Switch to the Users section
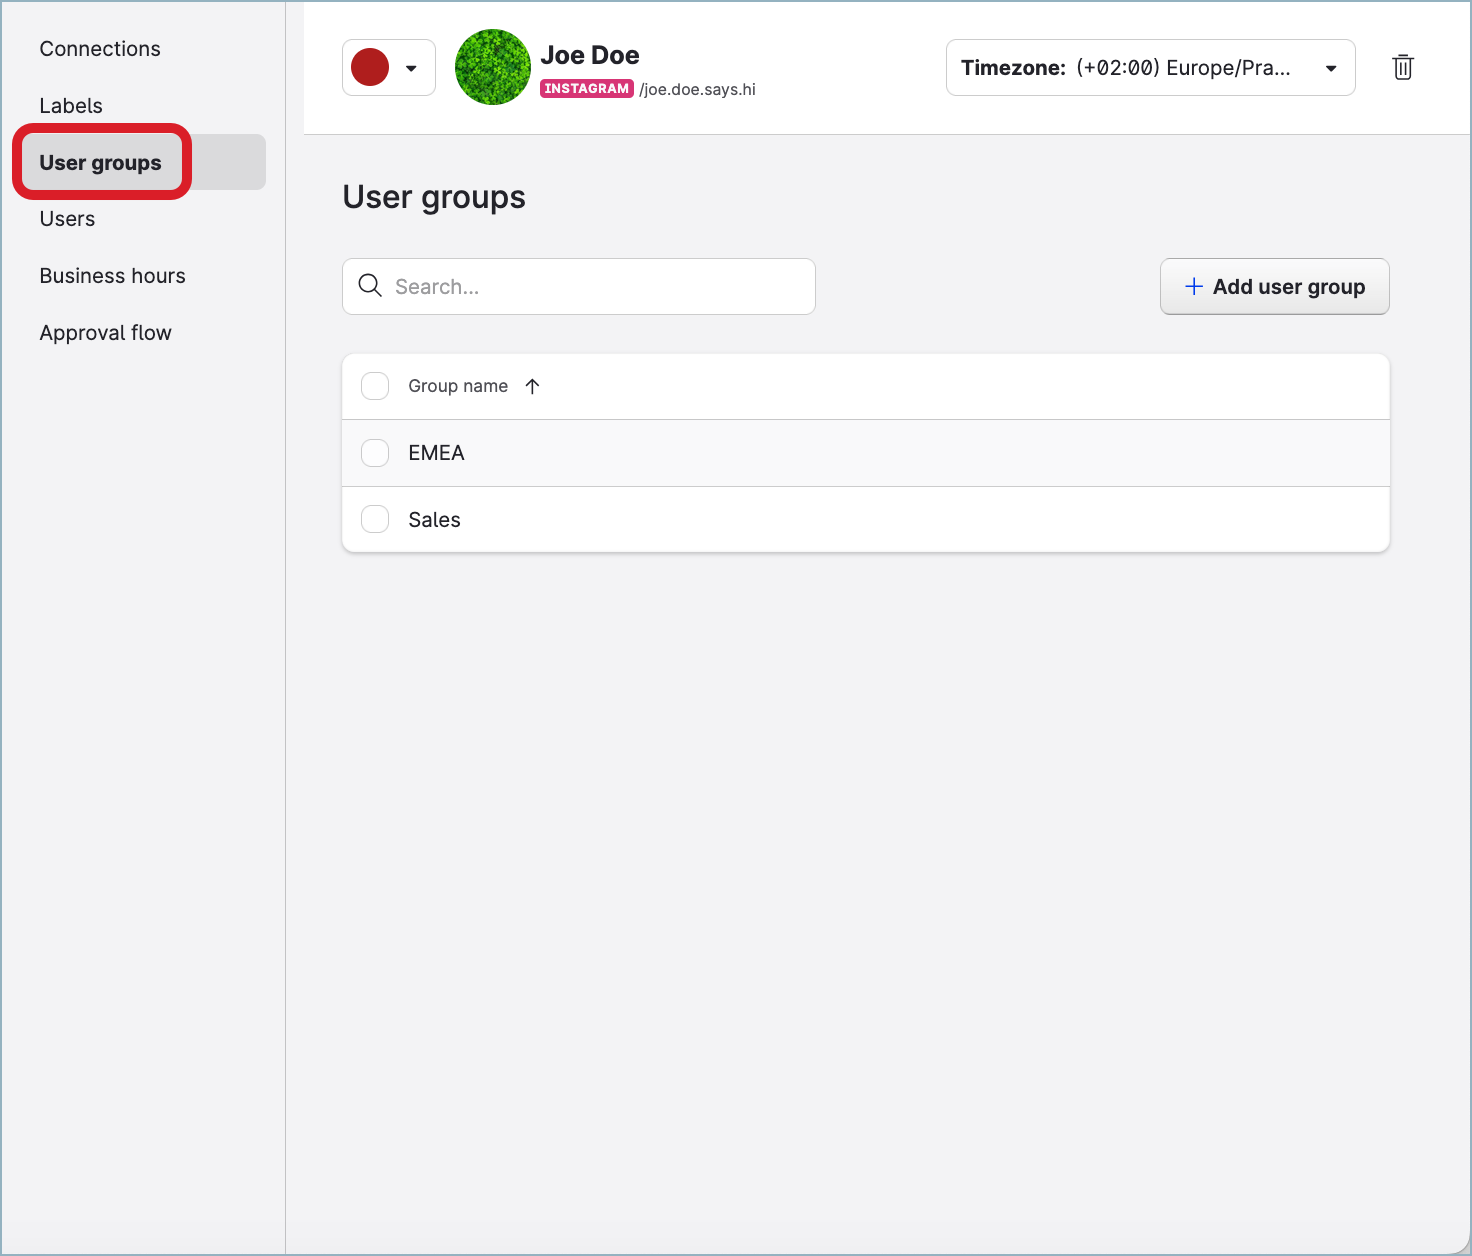 pos(67,218)
